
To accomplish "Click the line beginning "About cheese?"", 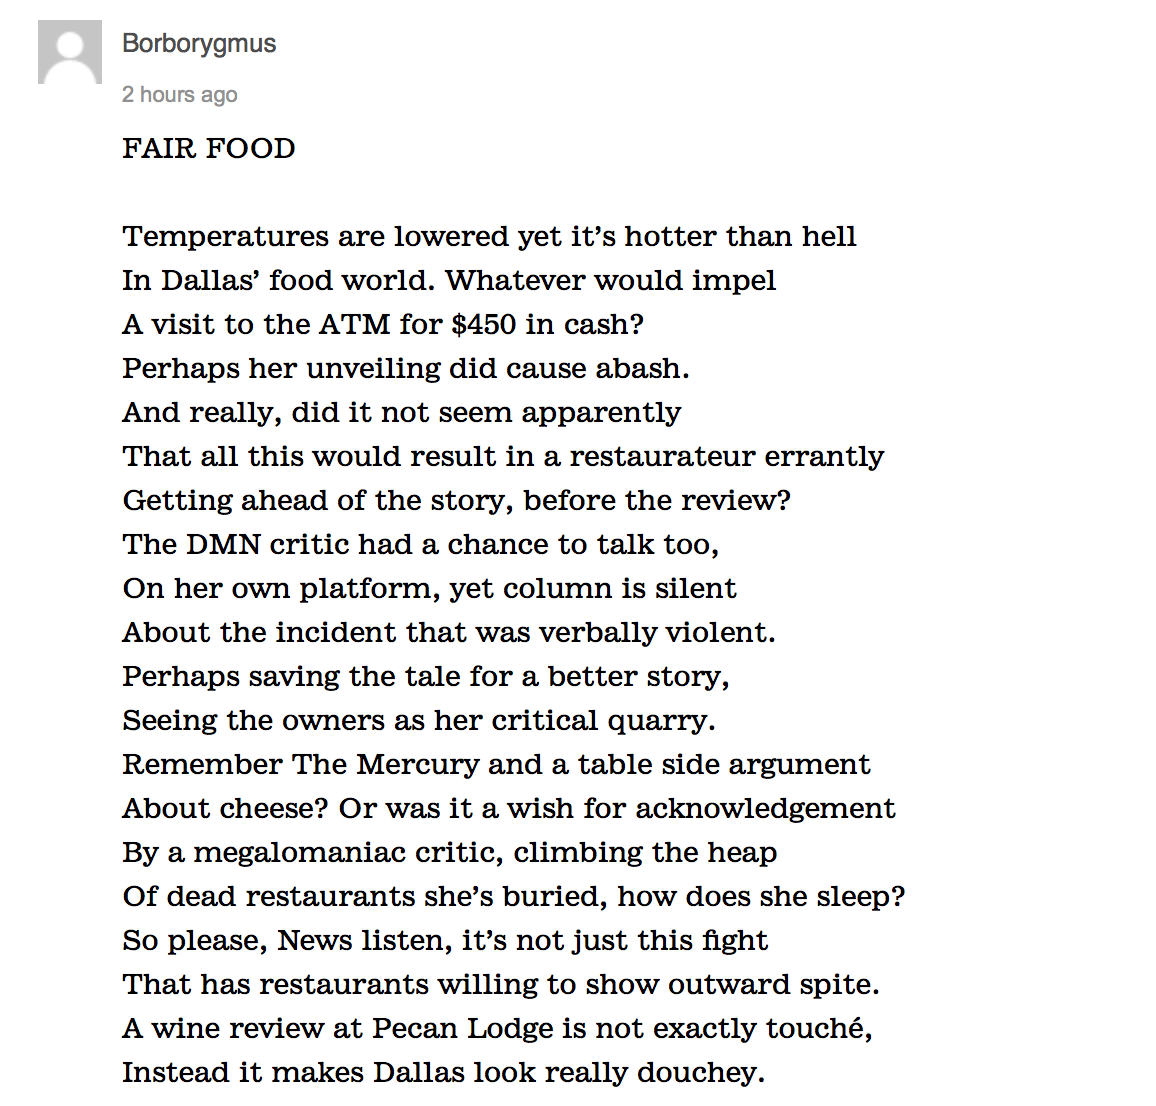I will tap(509, 809).
